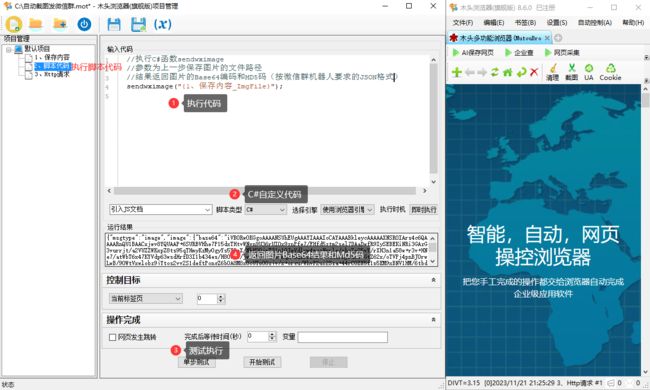This screenshot has height=390, width=650.
Task: Select tree item 3、Http请求
Action: (52, 75)
